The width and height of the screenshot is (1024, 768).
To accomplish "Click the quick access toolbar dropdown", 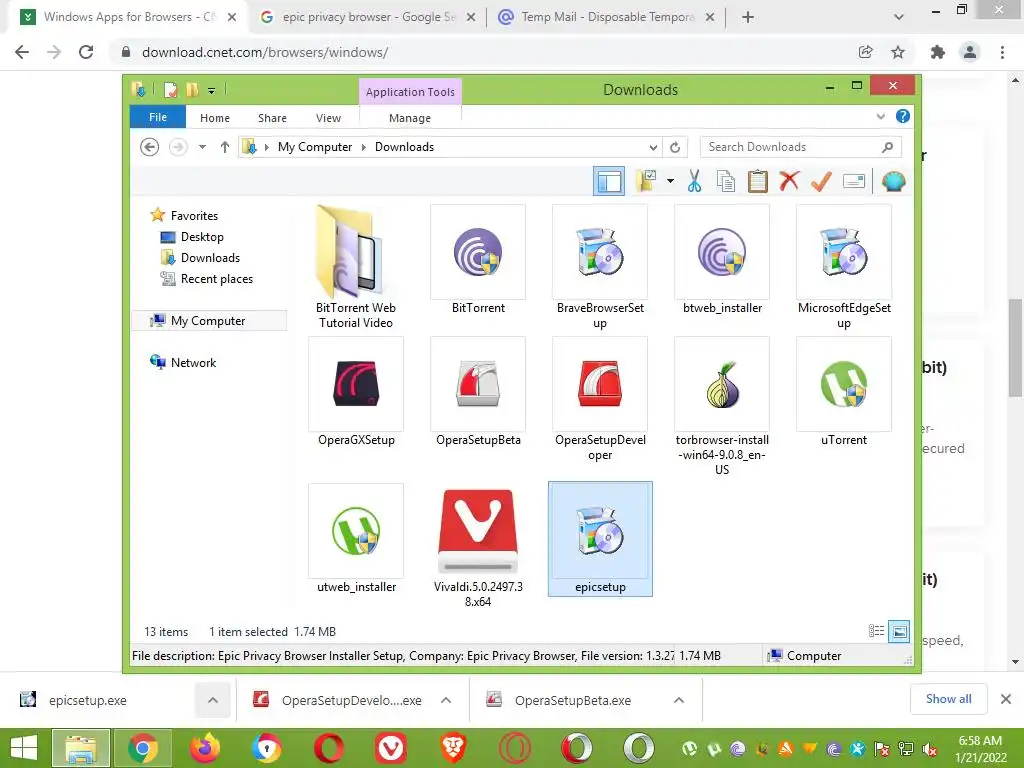I will (212, 90).
